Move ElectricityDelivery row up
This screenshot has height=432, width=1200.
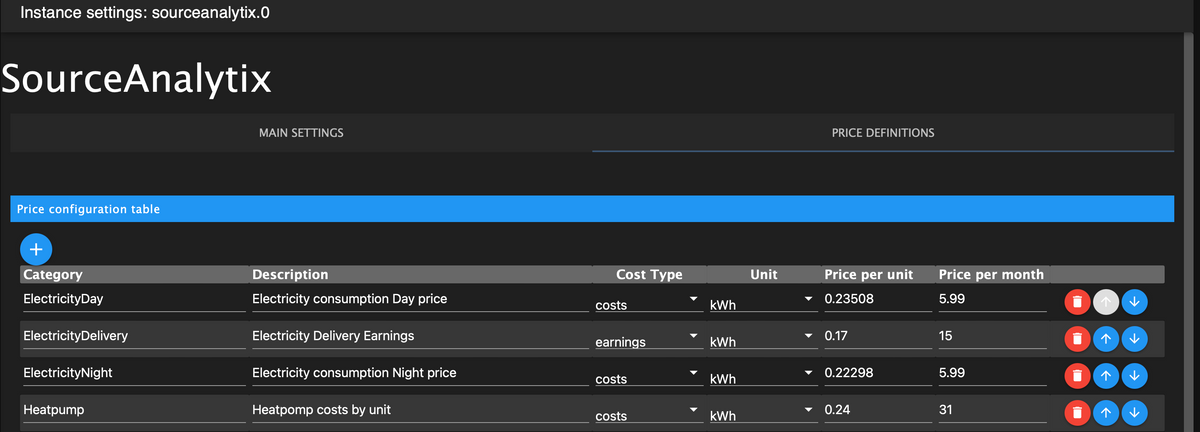(1105, 339)
